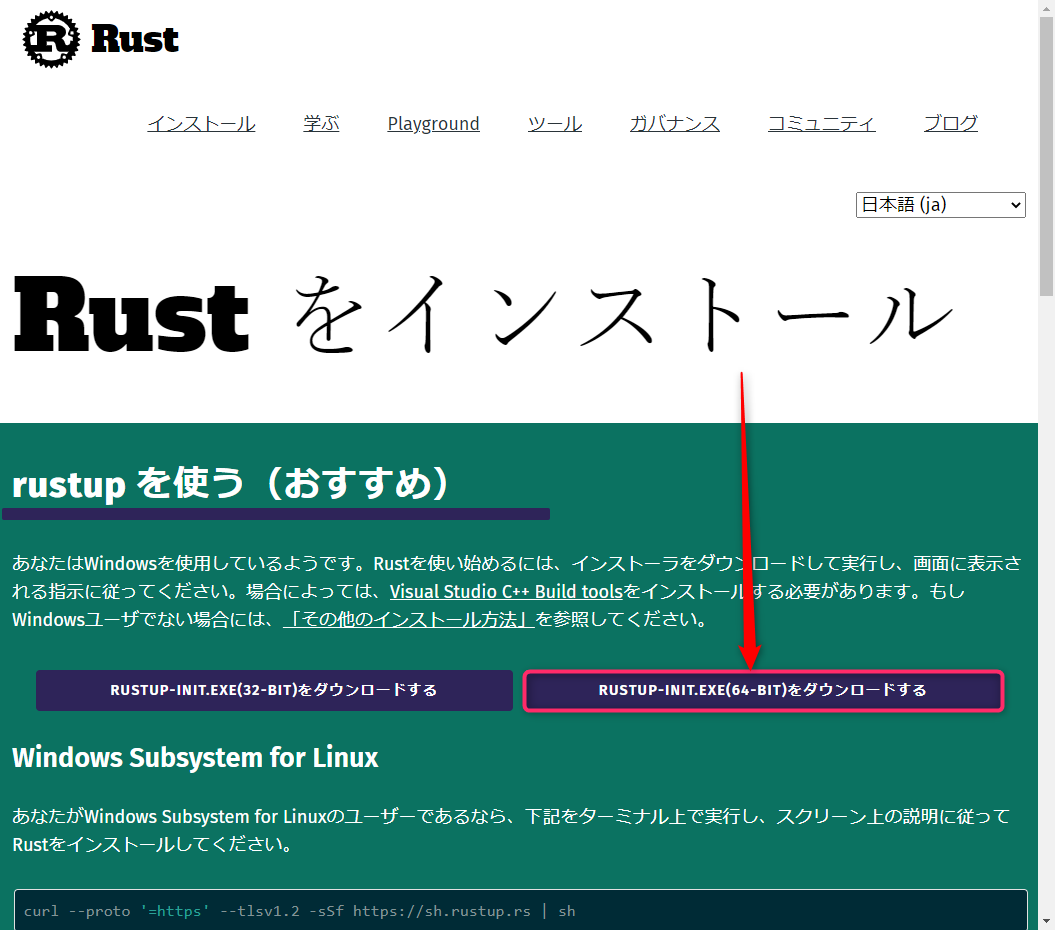Click the Windows Subsystem for Linux heading
This screenshot has width=1055, height=930.
click(x=195, y=758)
